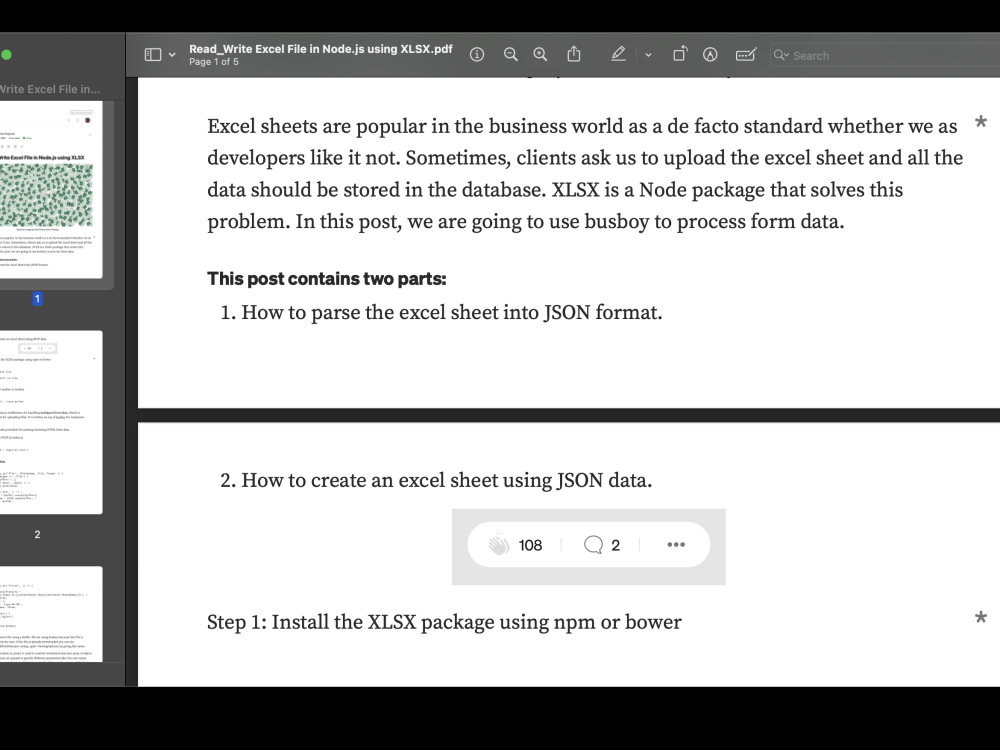Open search options magnifier dropdown
This screenshot has height=750, width=1000.
point(781,55)
